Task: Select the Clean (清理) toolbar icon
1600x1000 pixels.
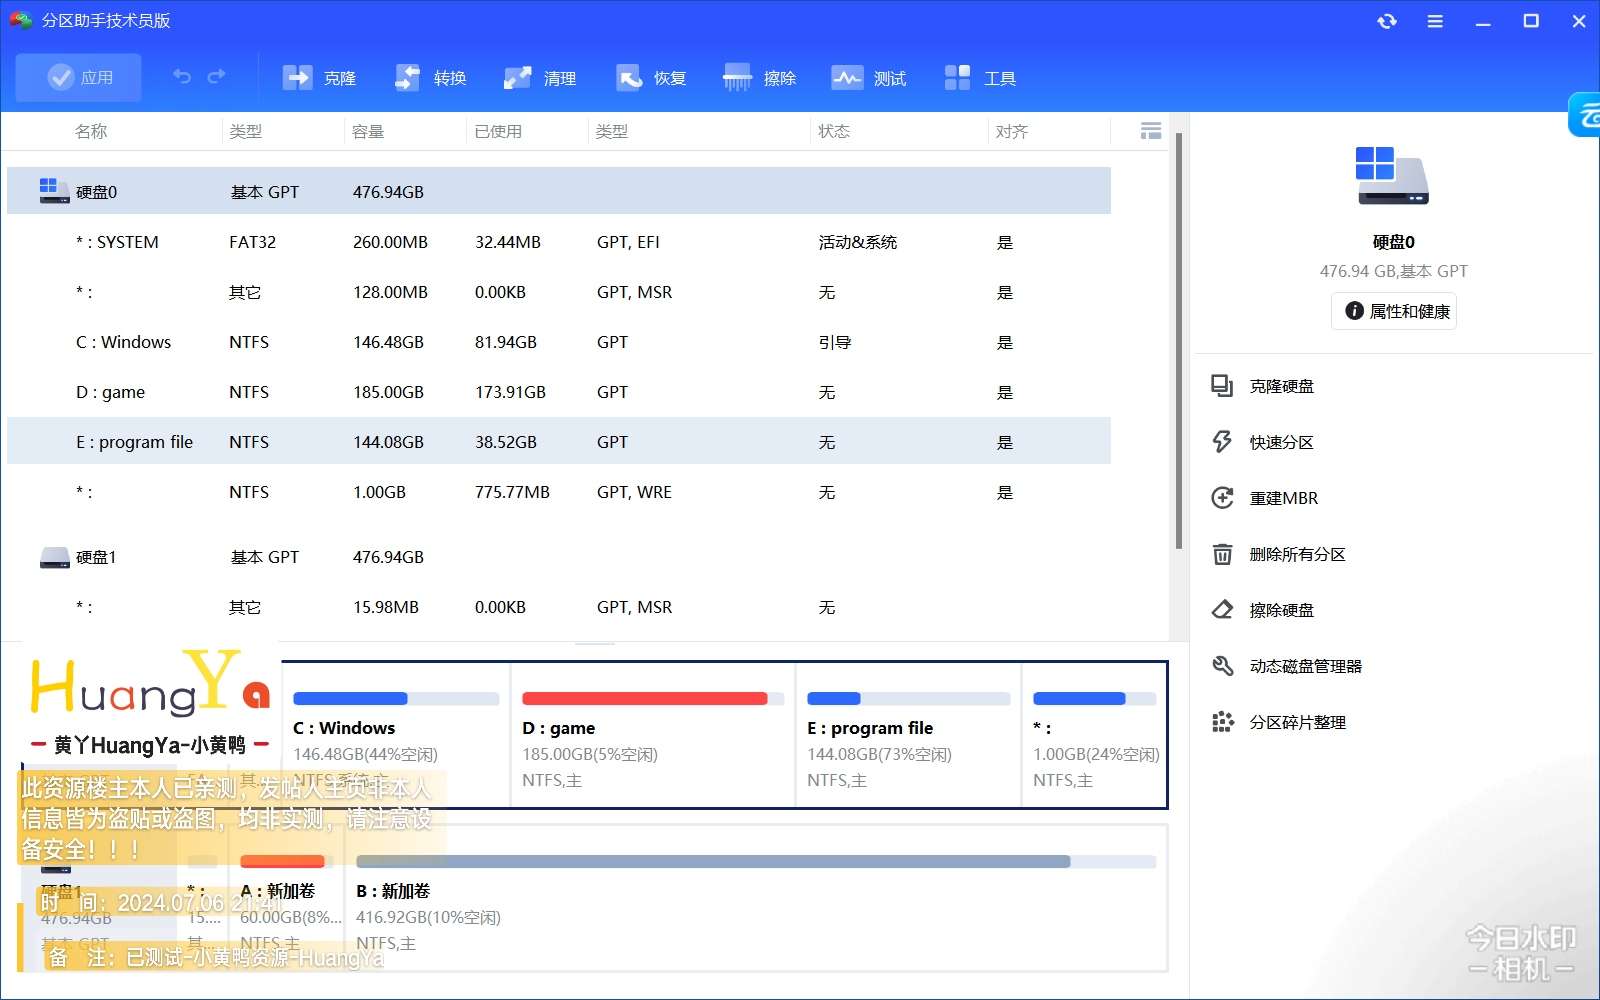Action: (518, 78)
